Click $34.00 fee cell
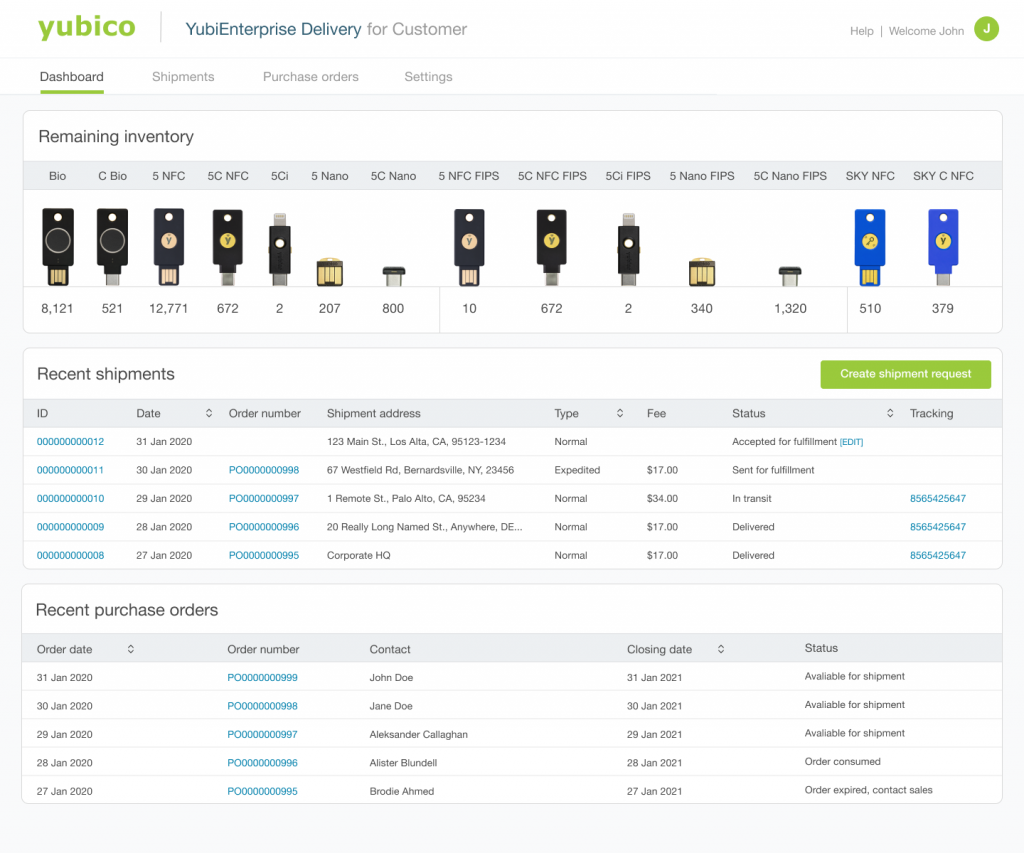Viewport: 1024px width, 853px height. [x=662, y=498]
